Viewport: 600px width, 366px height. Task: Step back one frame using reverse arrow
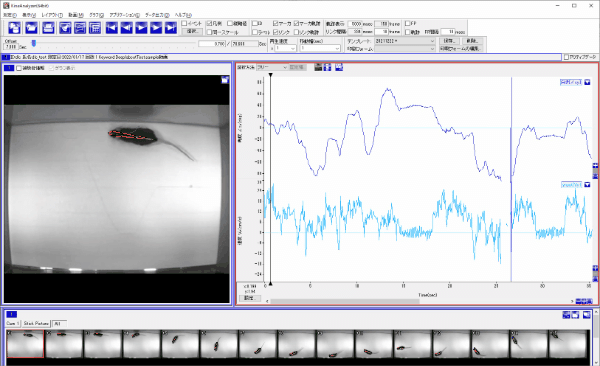[x=127, y=28]
